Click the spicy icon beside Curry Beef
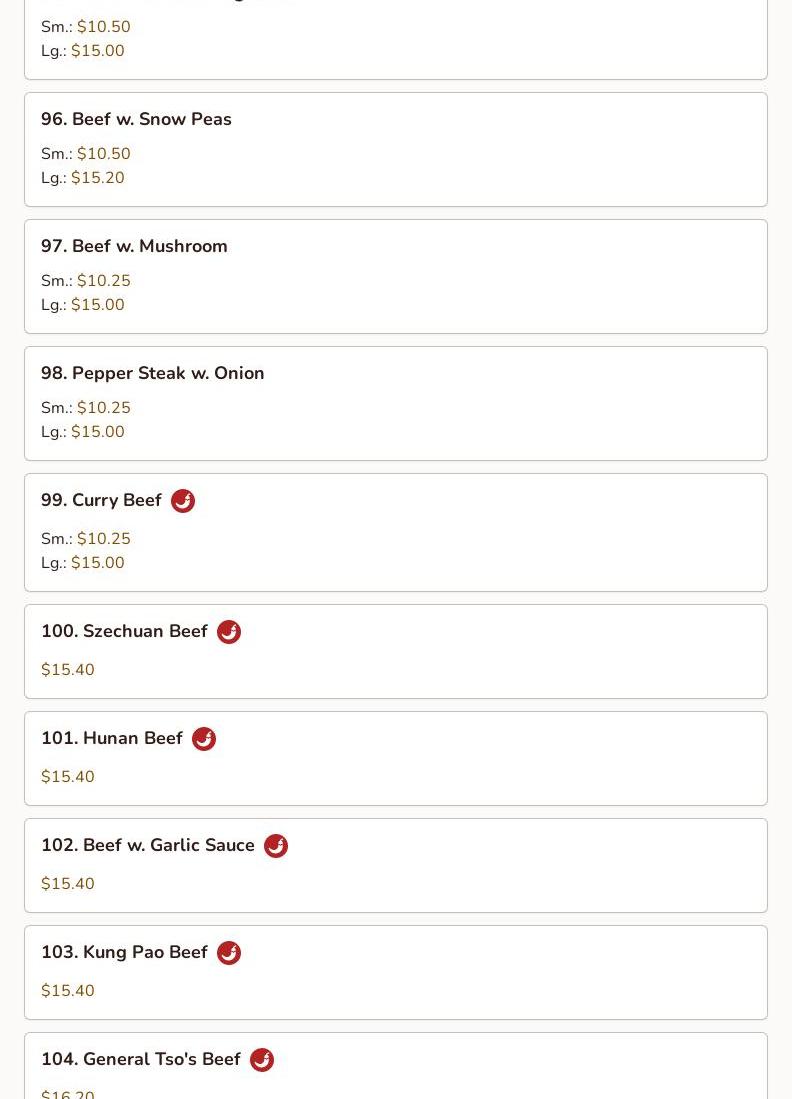 (x=183, y=500)
